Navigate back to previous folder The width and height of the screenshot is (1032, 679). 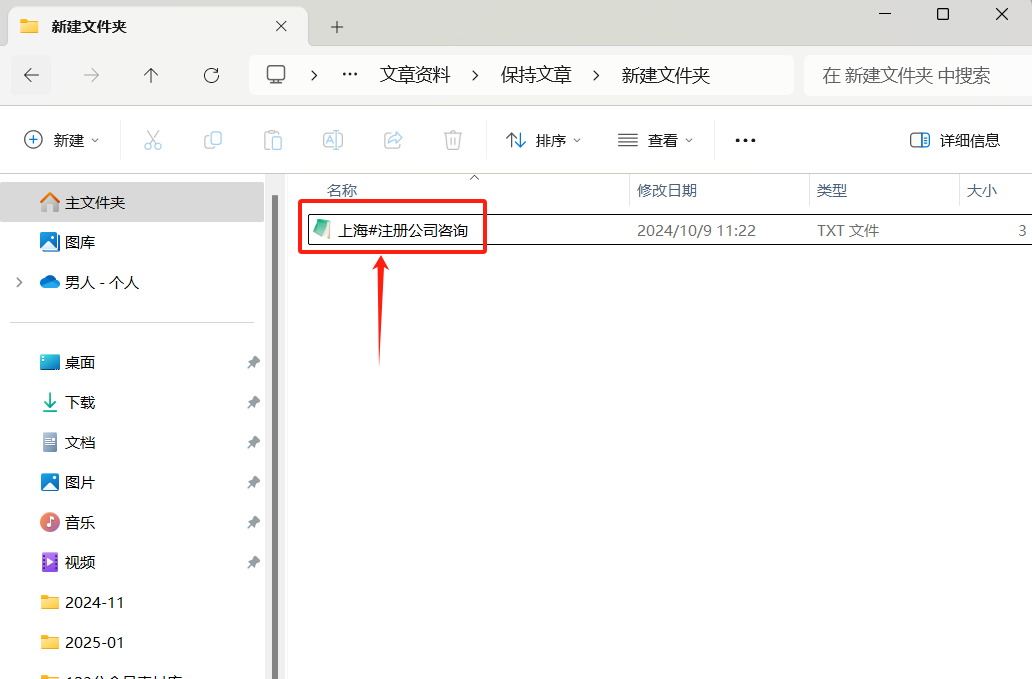(32, 75)
